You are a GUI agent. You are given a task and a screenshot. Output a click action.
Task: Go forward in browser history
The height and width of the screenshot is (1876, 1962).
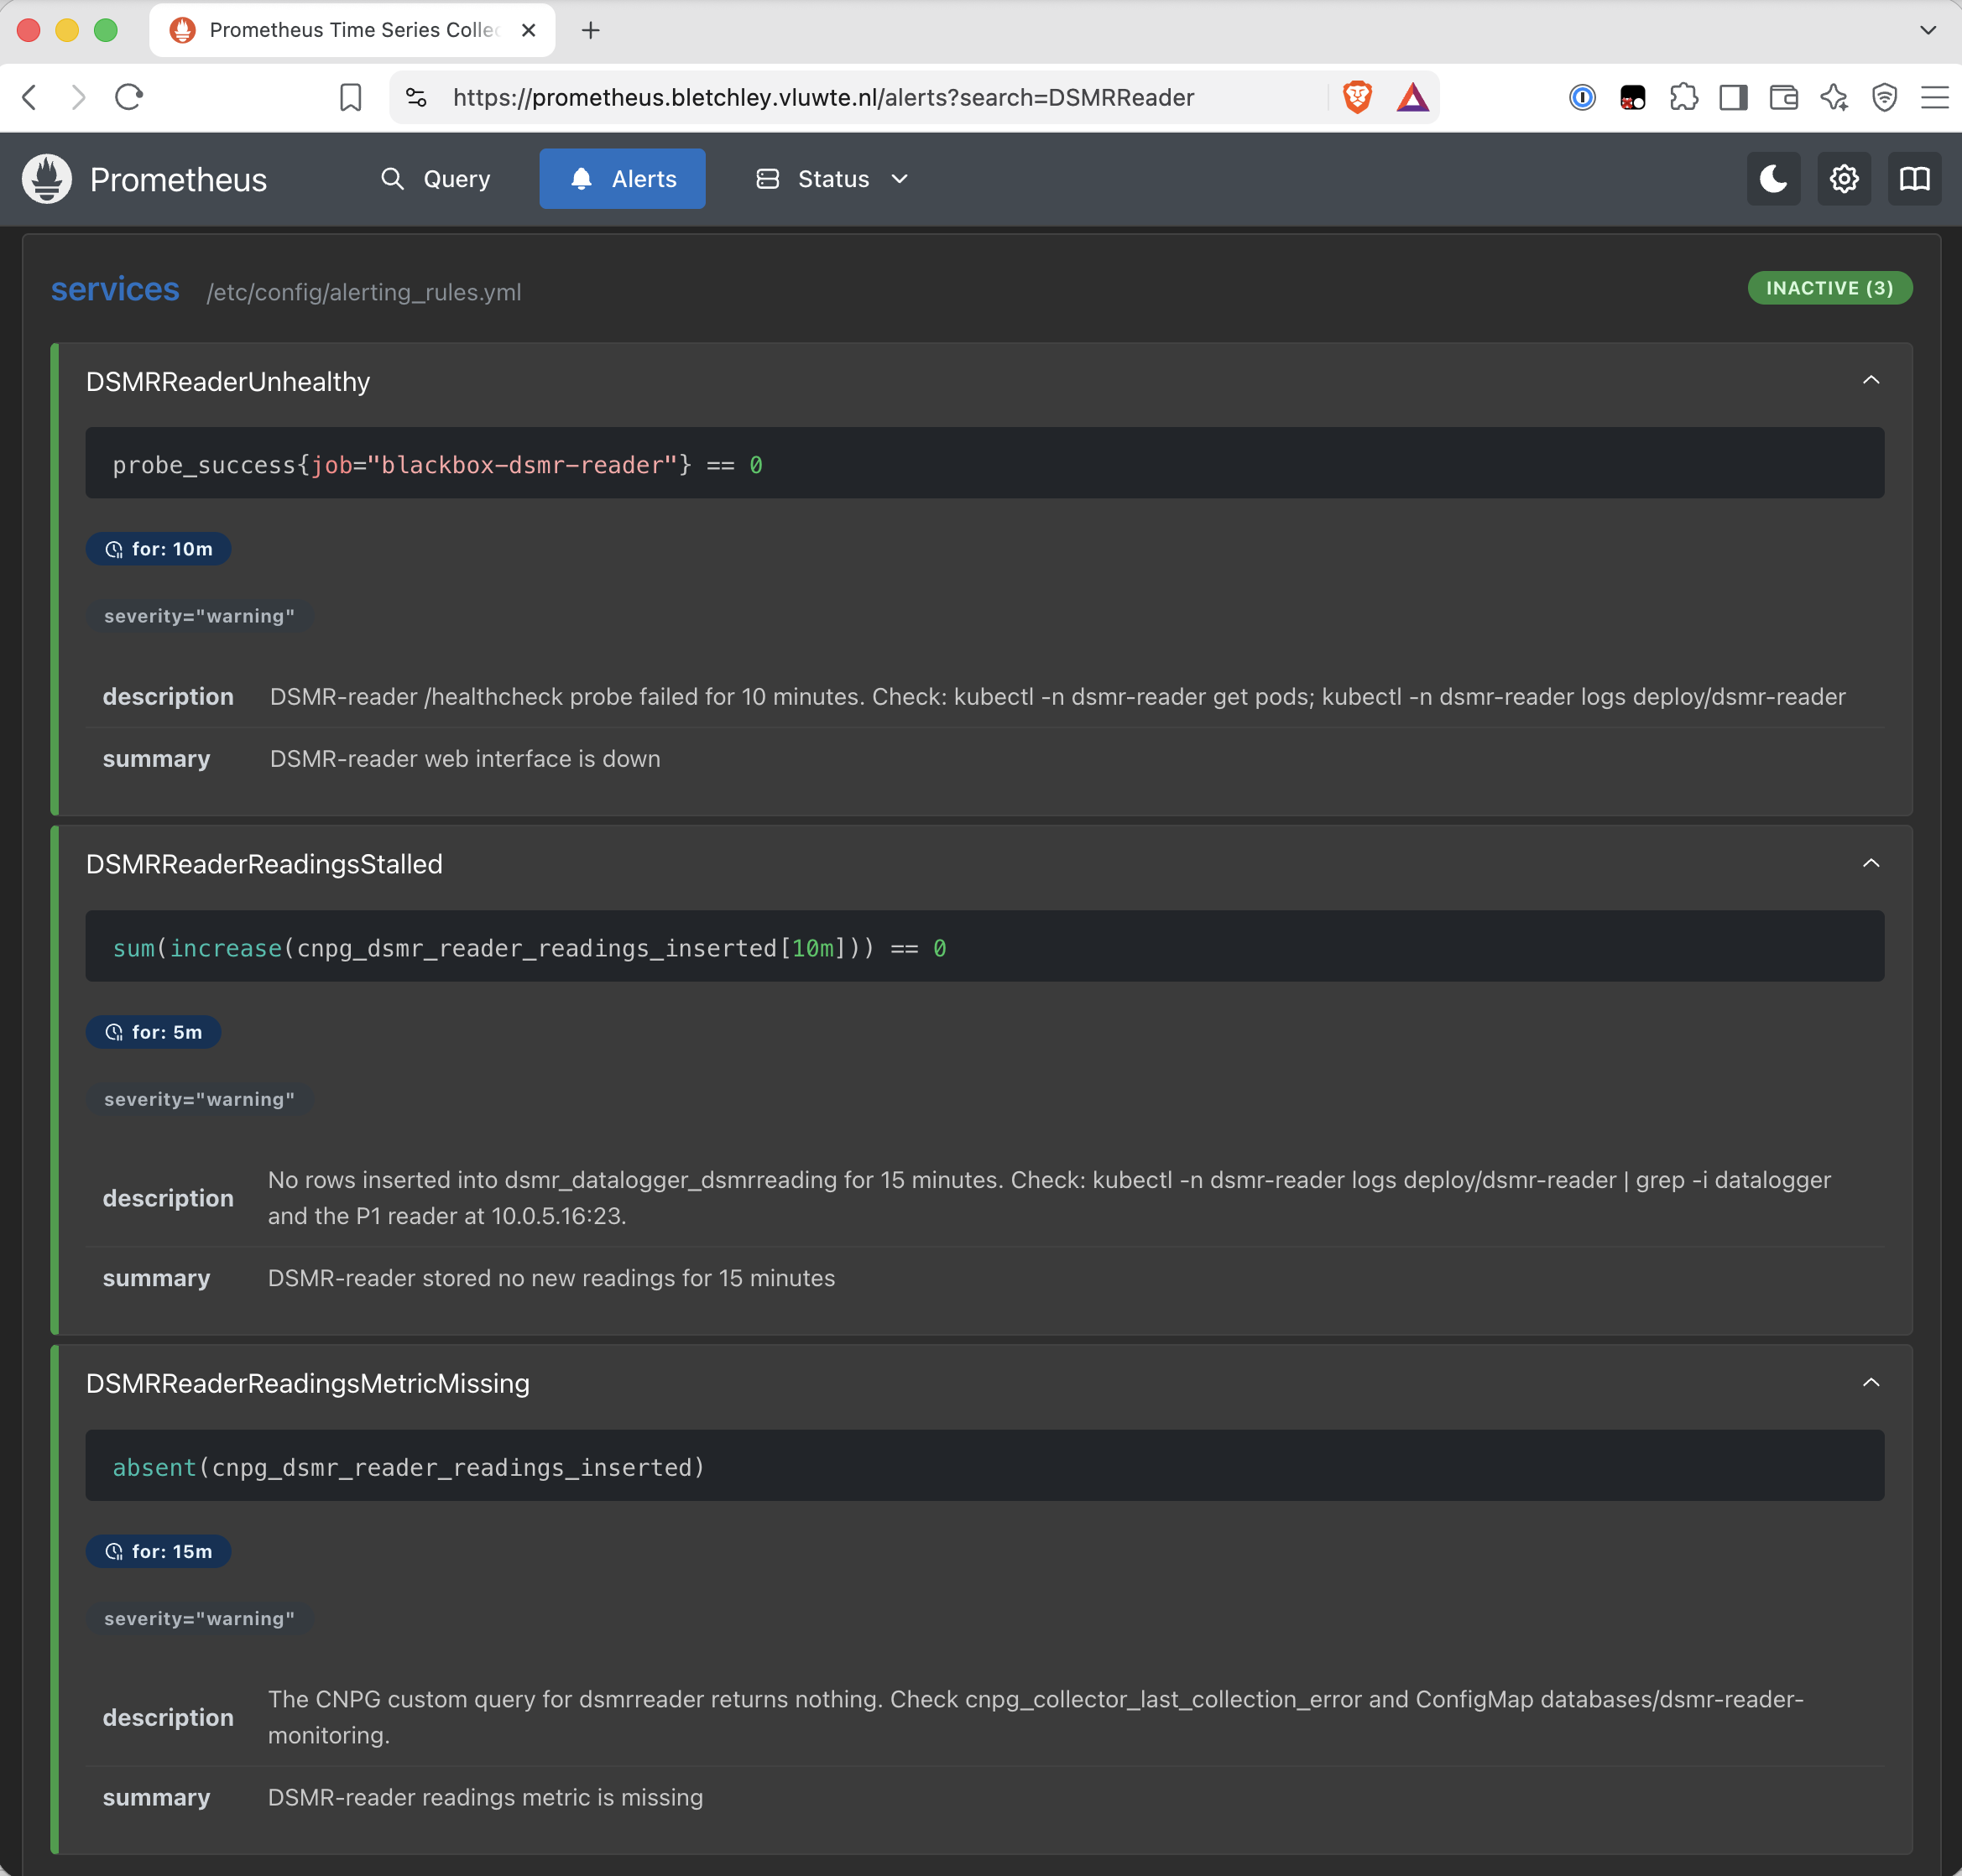79,97
